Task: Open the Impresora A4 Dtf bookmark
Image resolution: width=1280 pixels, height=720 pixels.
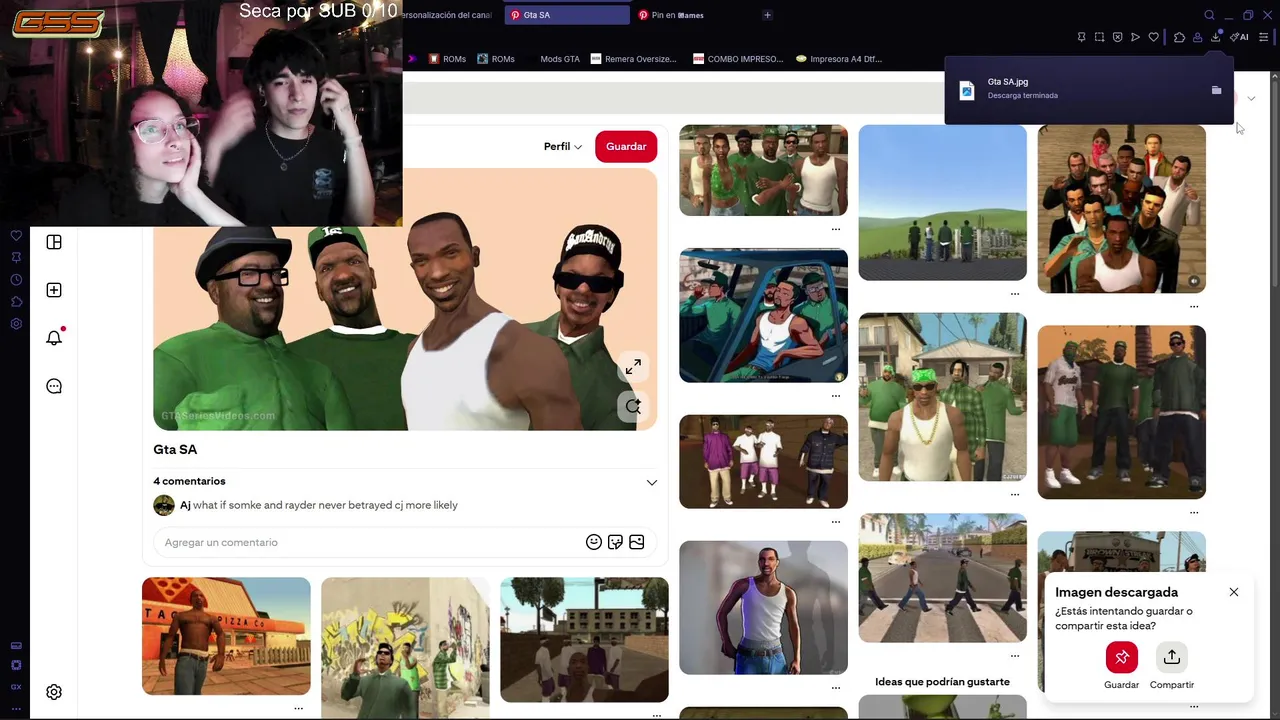Action: (839, 59)
